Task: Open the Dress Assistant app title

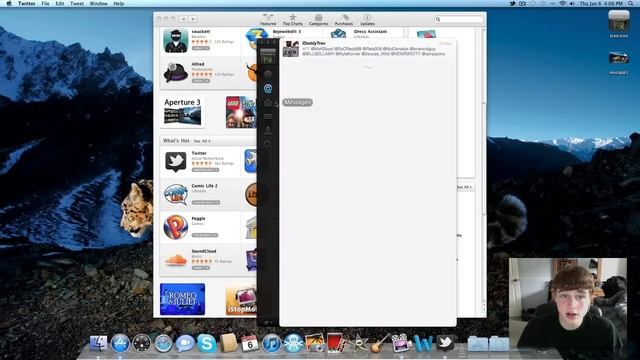Action: pyautogui.click(x=370, y=31)
